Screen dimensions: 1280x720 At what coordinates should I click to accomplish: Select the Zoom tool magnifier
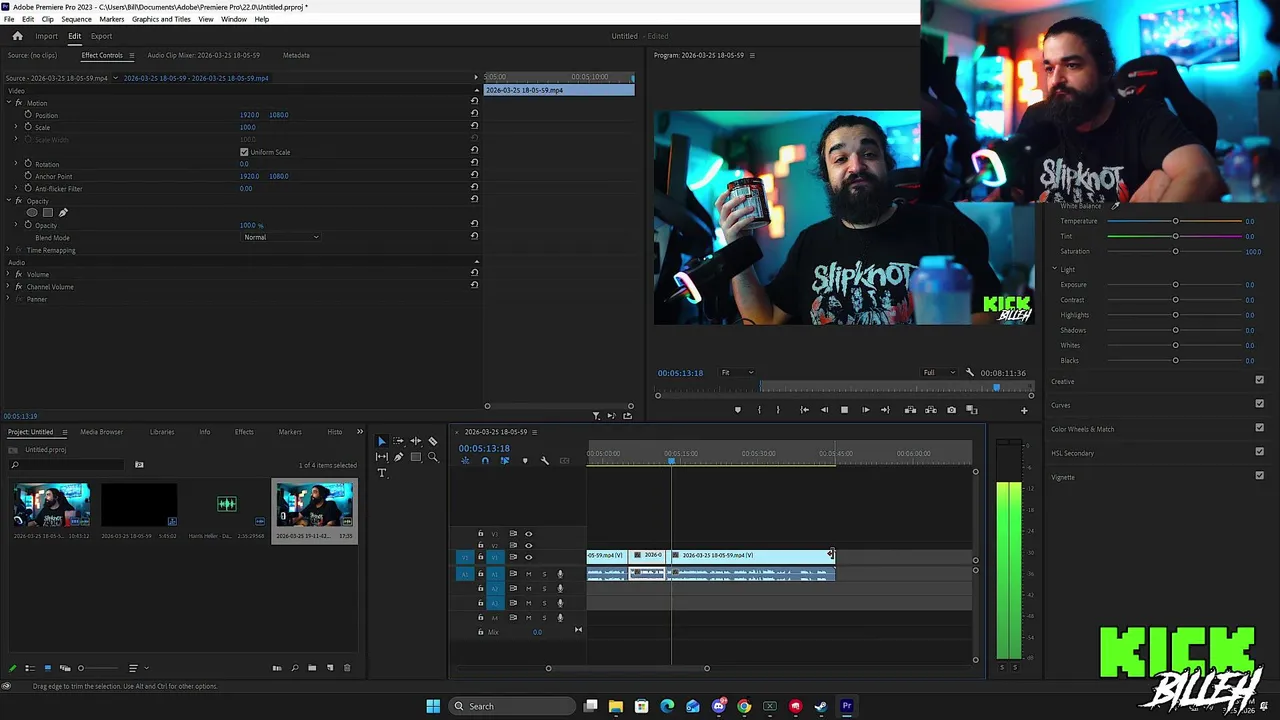click(x=432, y=457)
